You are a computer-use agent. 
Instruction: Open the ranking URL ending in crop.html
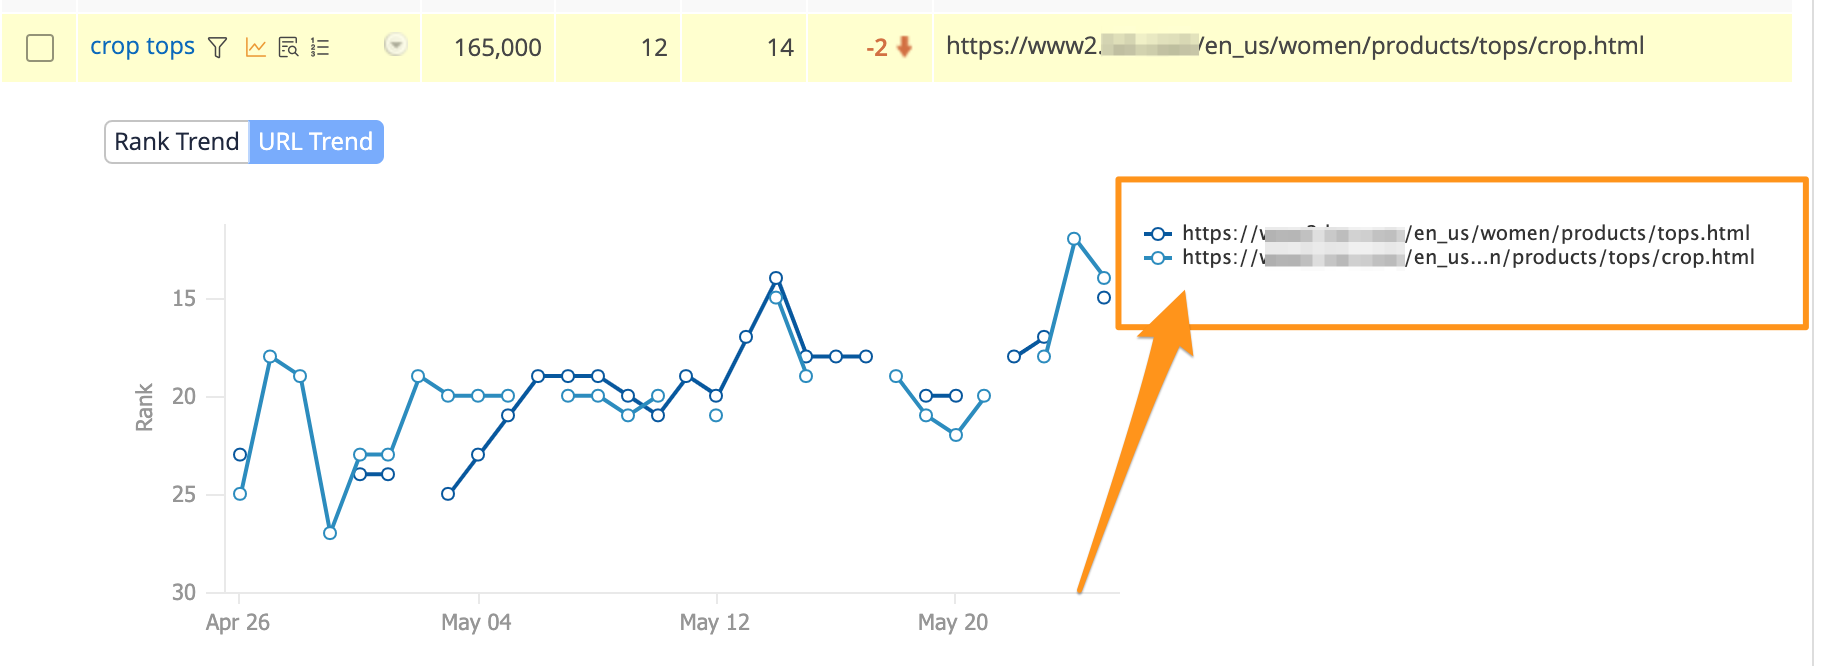tap(1295, 46)
